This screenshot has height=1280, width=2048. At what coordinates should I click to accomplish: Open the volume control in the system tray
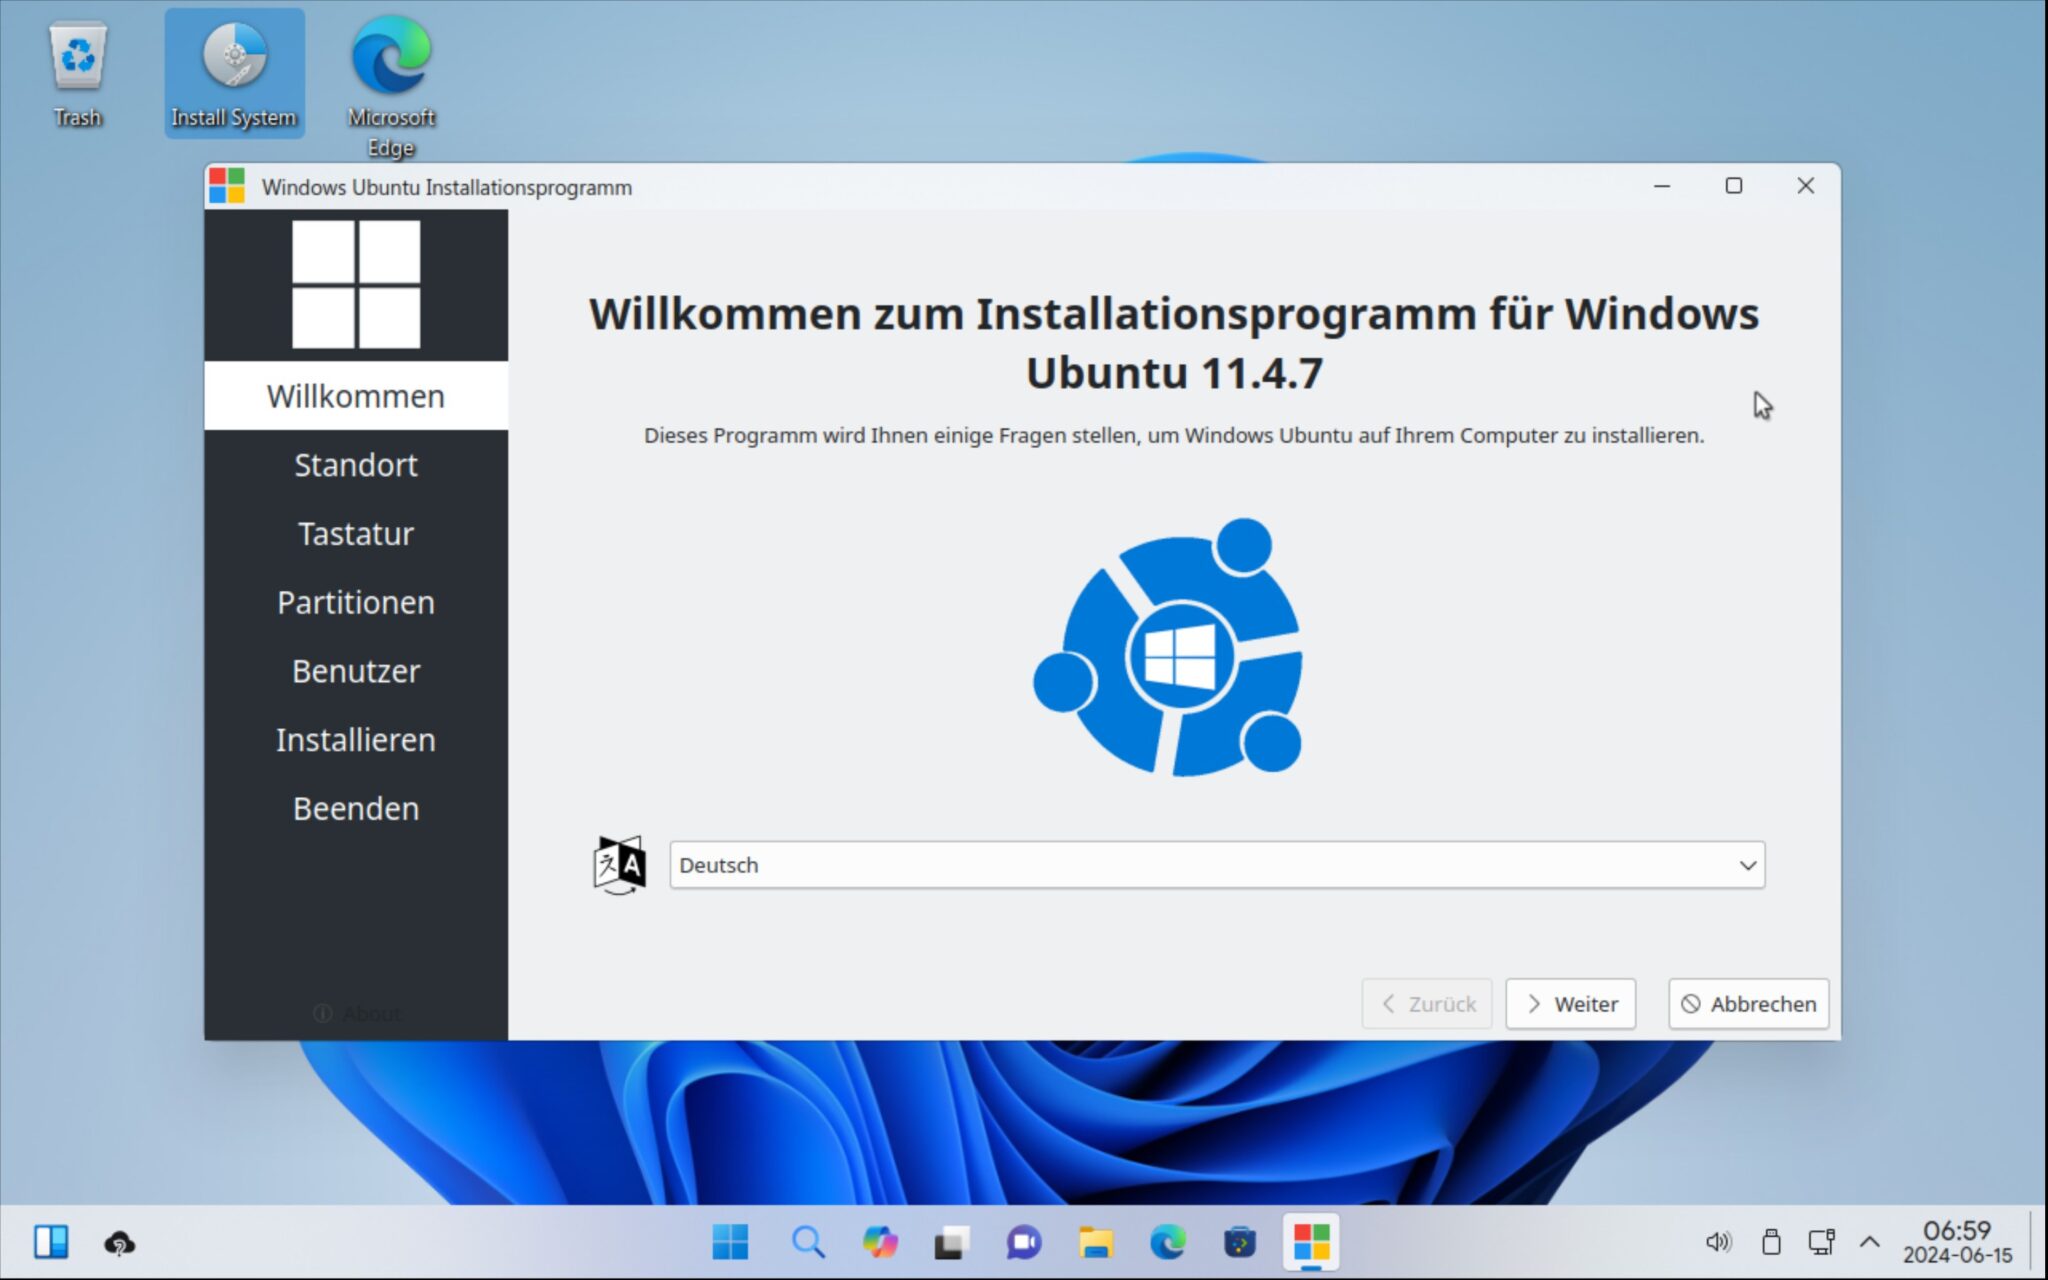[x=1719, y=1243]
